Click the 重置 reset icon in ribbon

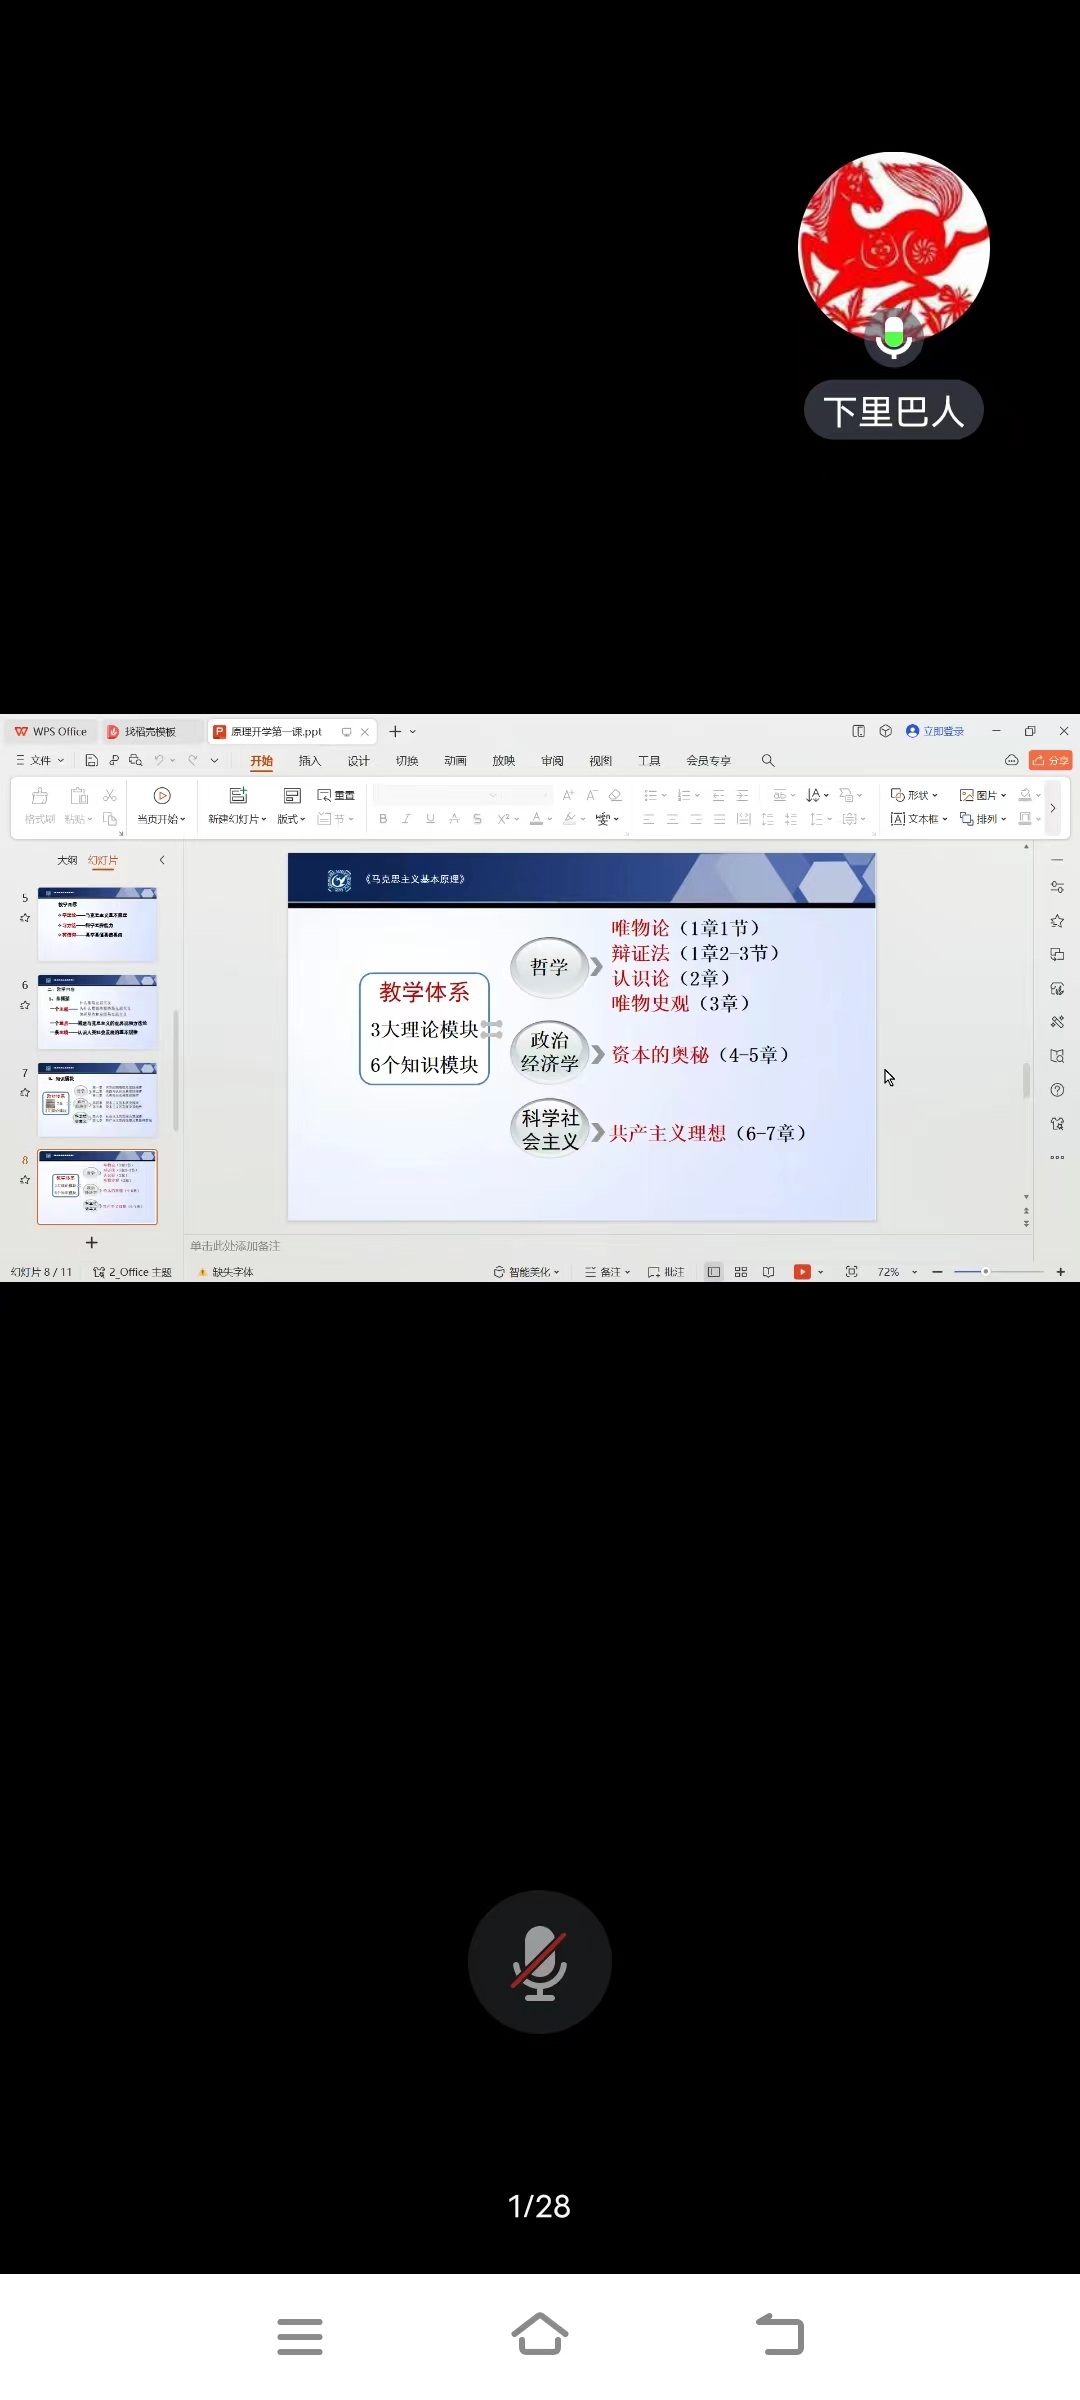coord(337,796)
